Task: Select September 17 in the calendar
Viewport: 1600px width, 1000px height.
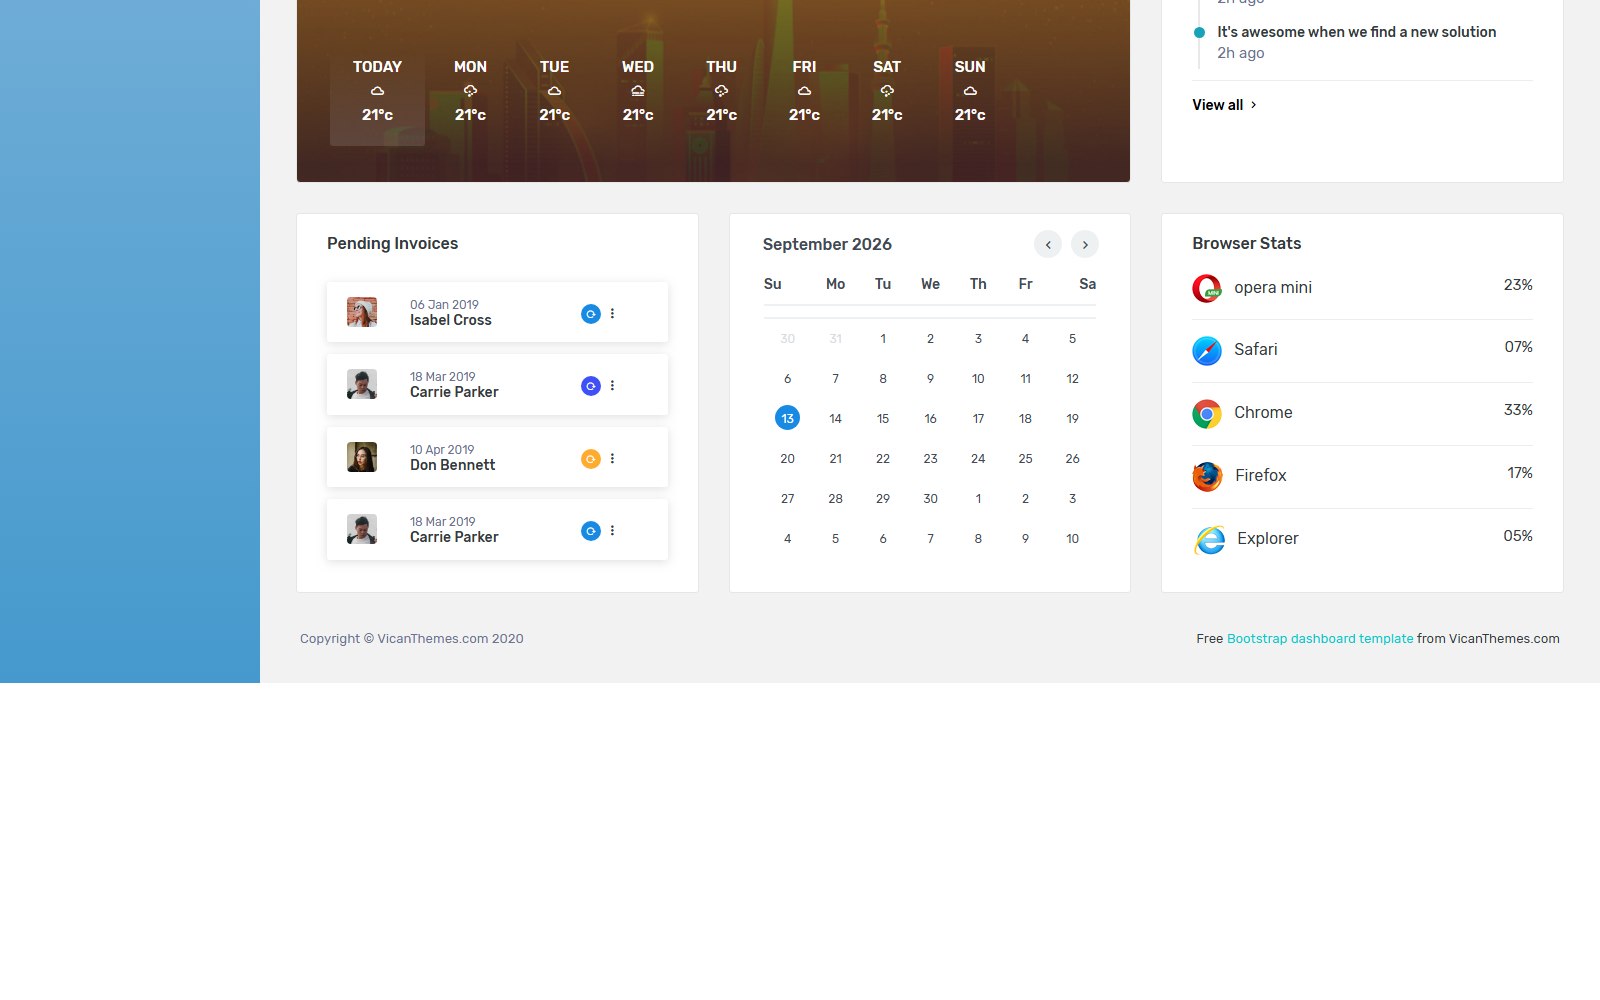Action: [978, 419]
